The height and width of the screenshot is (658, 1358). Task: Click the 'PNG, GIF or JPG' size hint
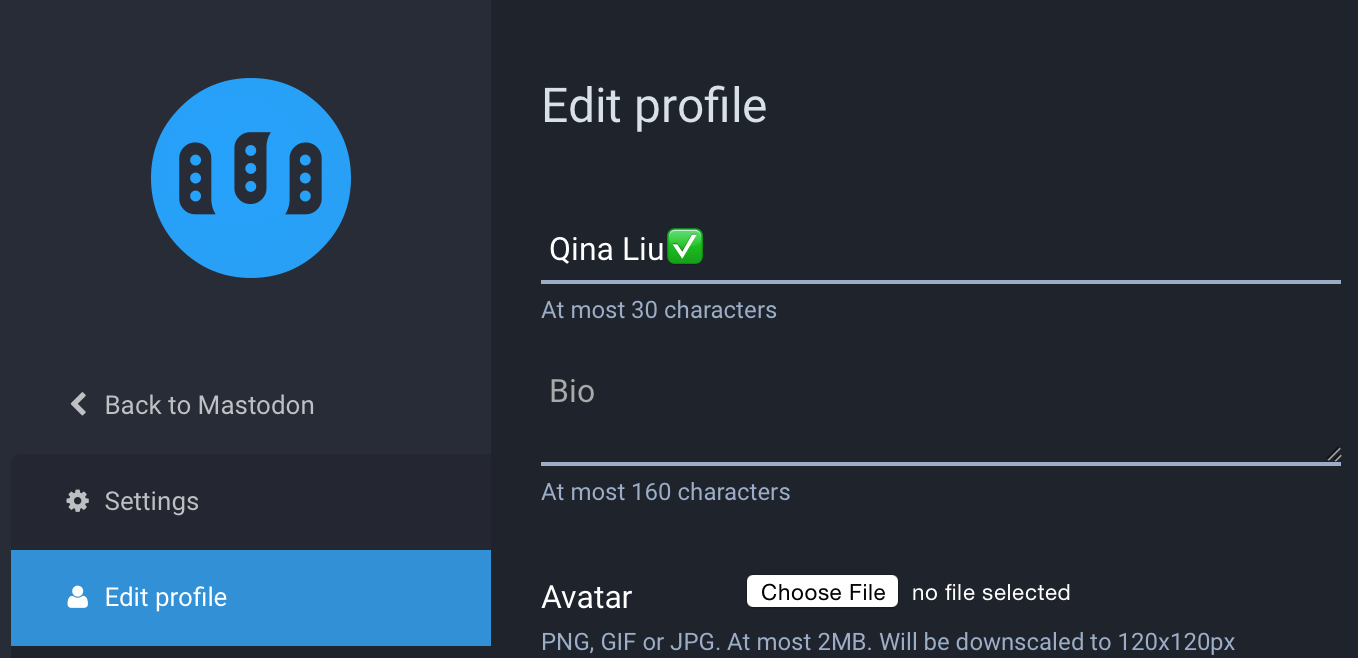coord(888,641)
